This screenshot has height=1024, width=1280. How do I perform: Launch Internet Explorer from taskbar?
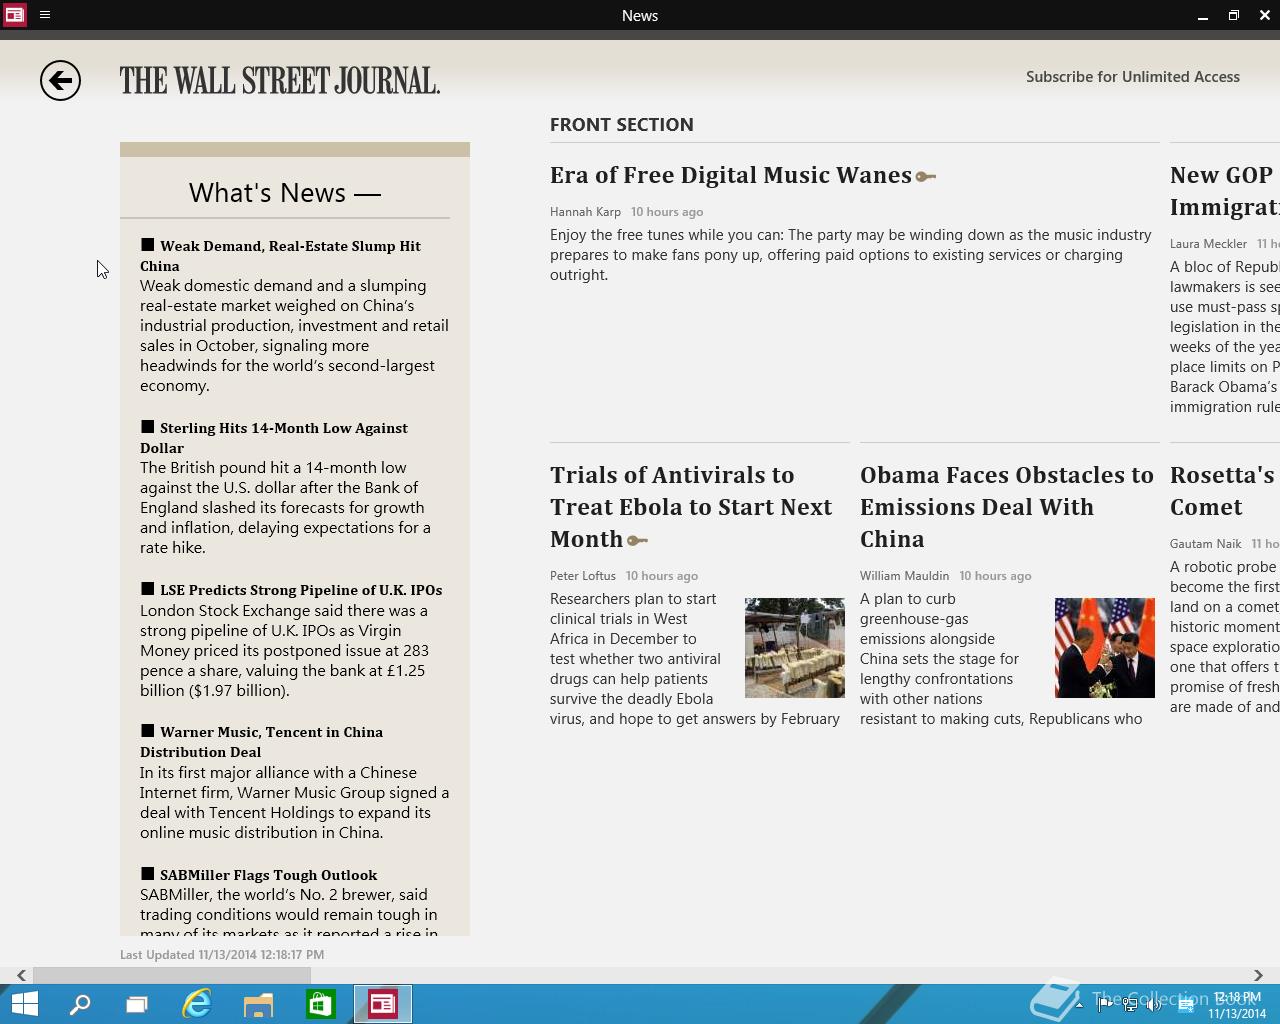tap(197, 1004)
